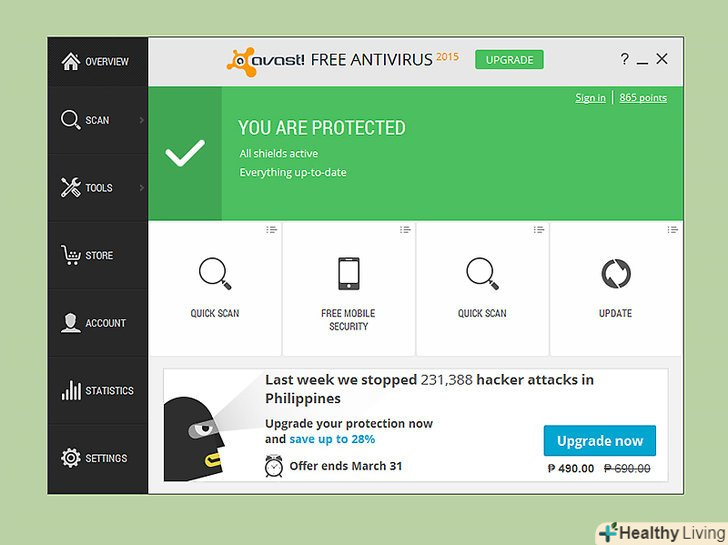This screenshot has height=545, width=728.
Task: Select the Overview menu label
Action: tap(107, 62)
